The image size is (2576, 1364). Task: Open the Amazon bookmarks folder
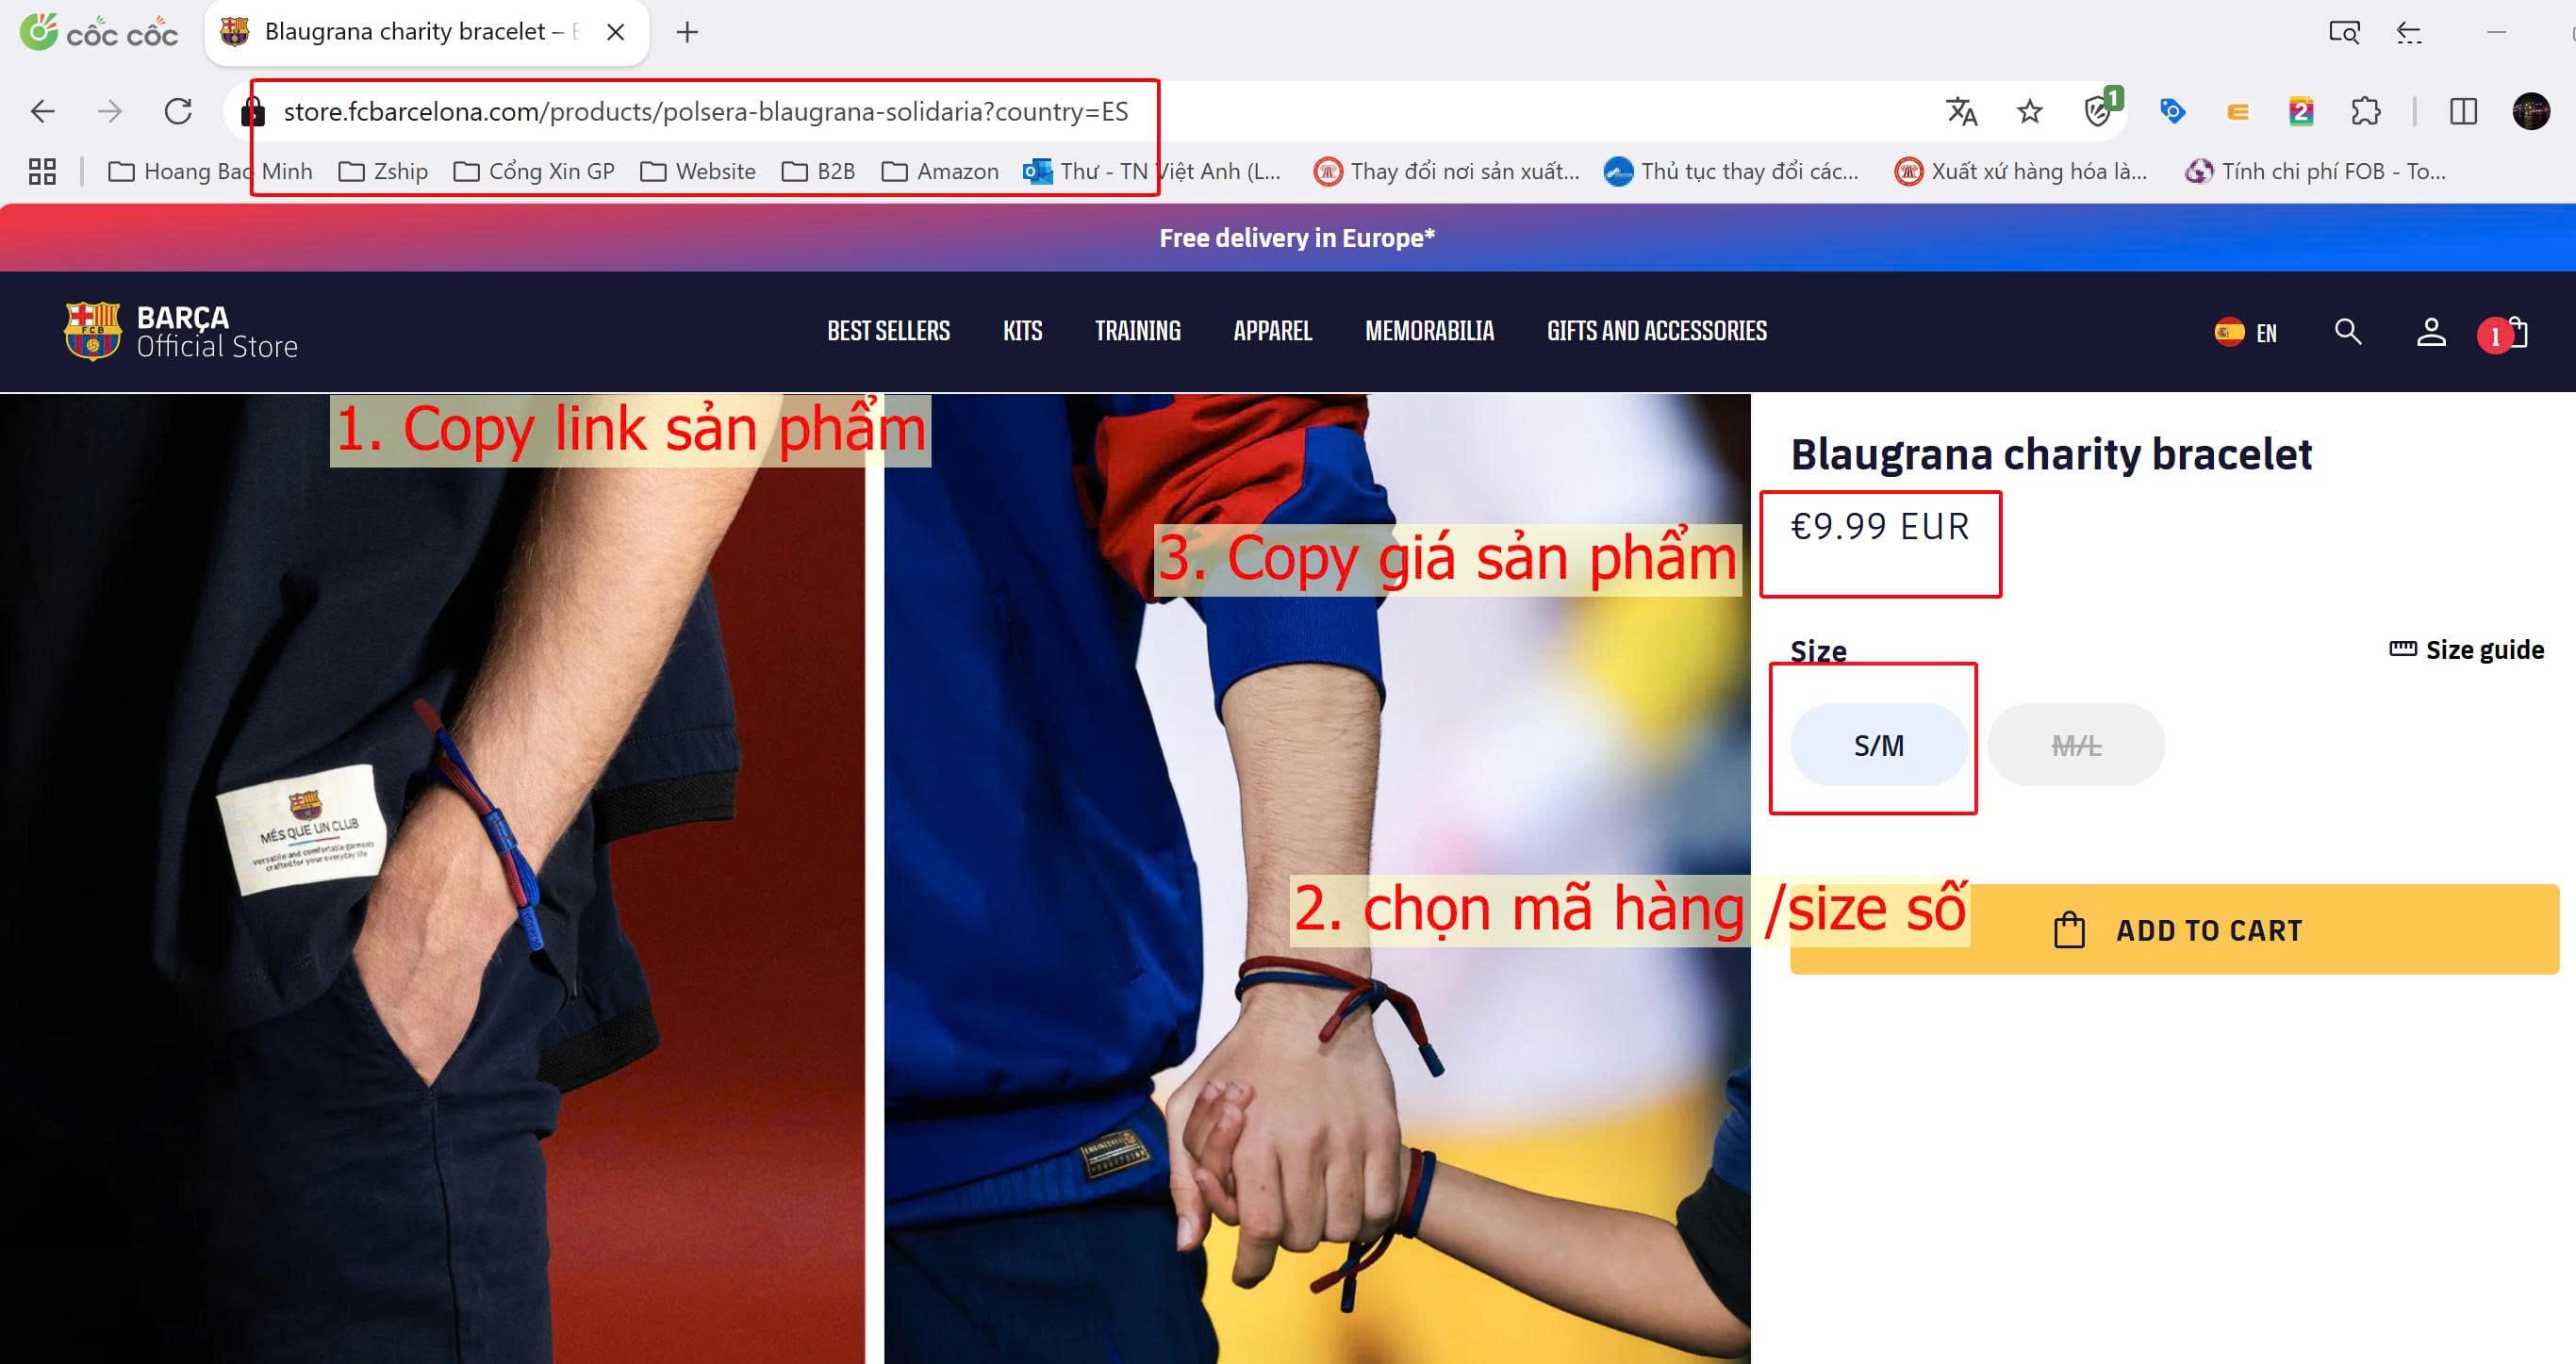pos(940,172)
